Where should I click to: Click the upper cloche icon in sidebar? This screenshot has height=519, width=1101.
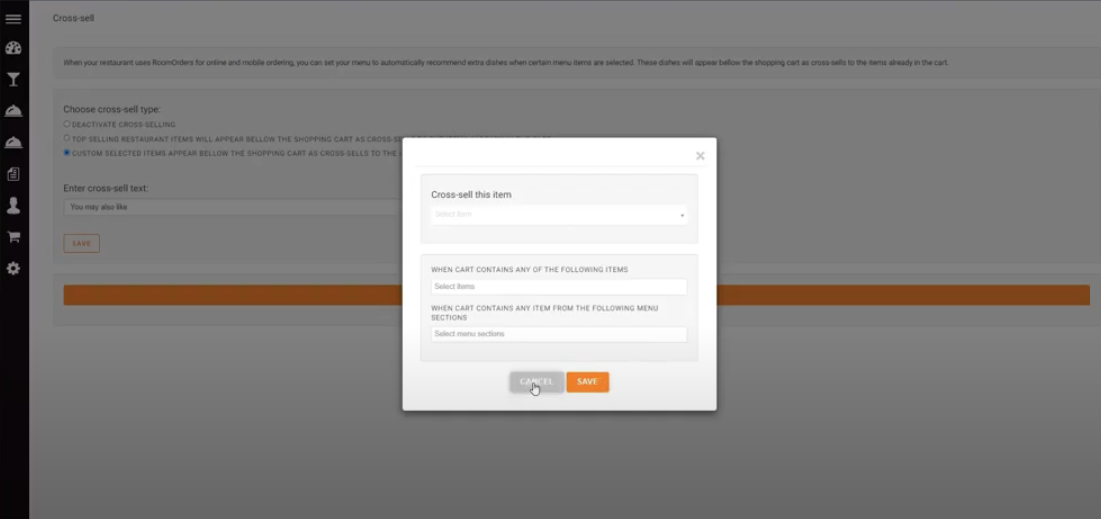13,111
